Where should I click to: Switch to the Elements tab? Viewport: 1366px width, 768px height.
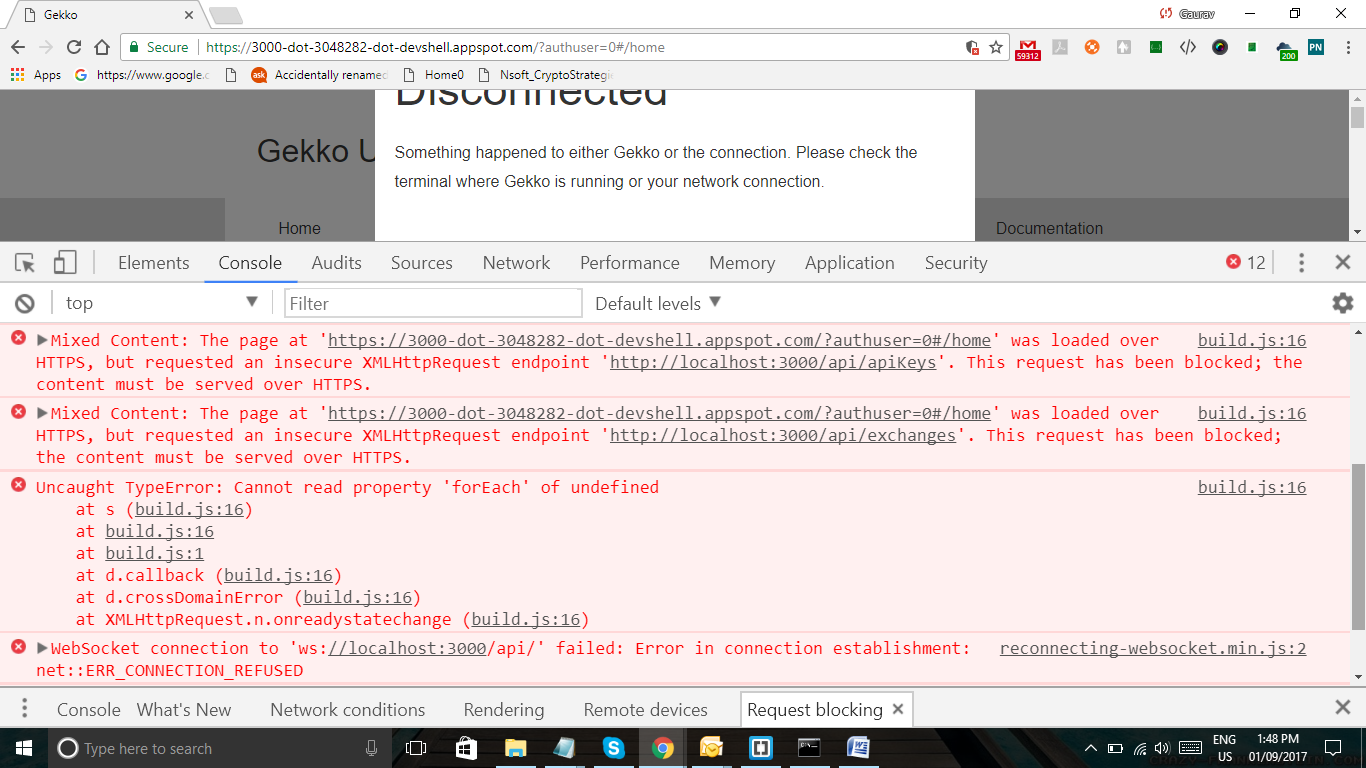[153, 263]
